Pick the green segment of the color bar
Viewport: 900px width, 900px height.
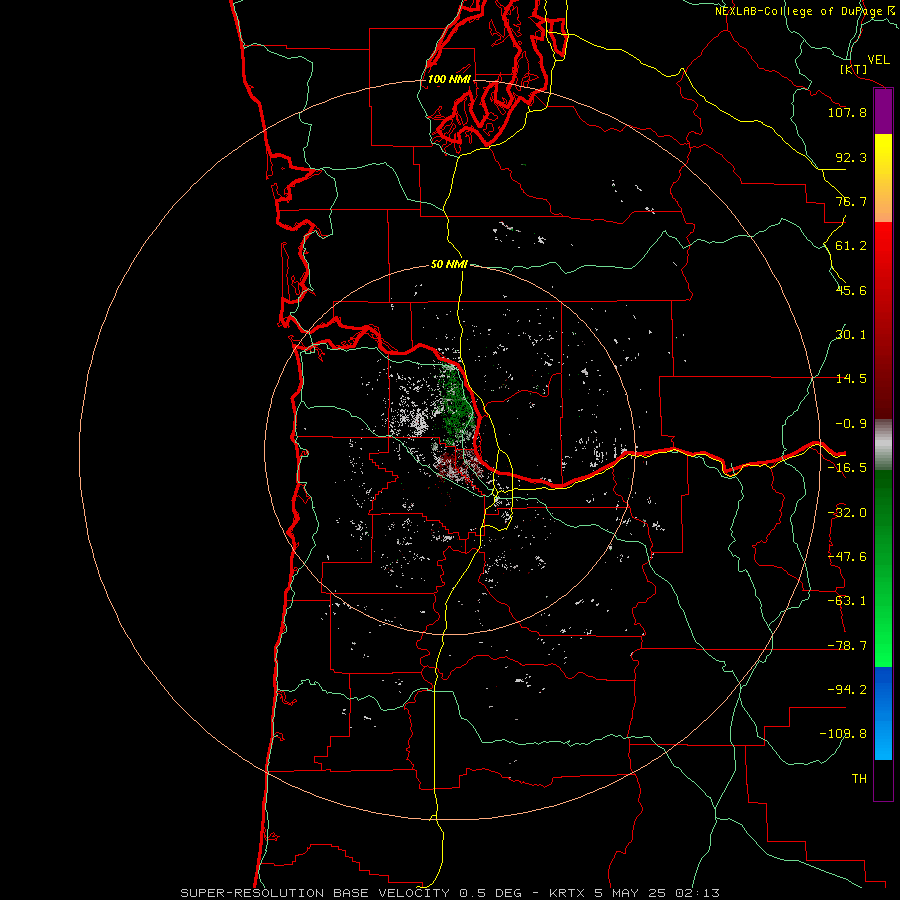883,568
